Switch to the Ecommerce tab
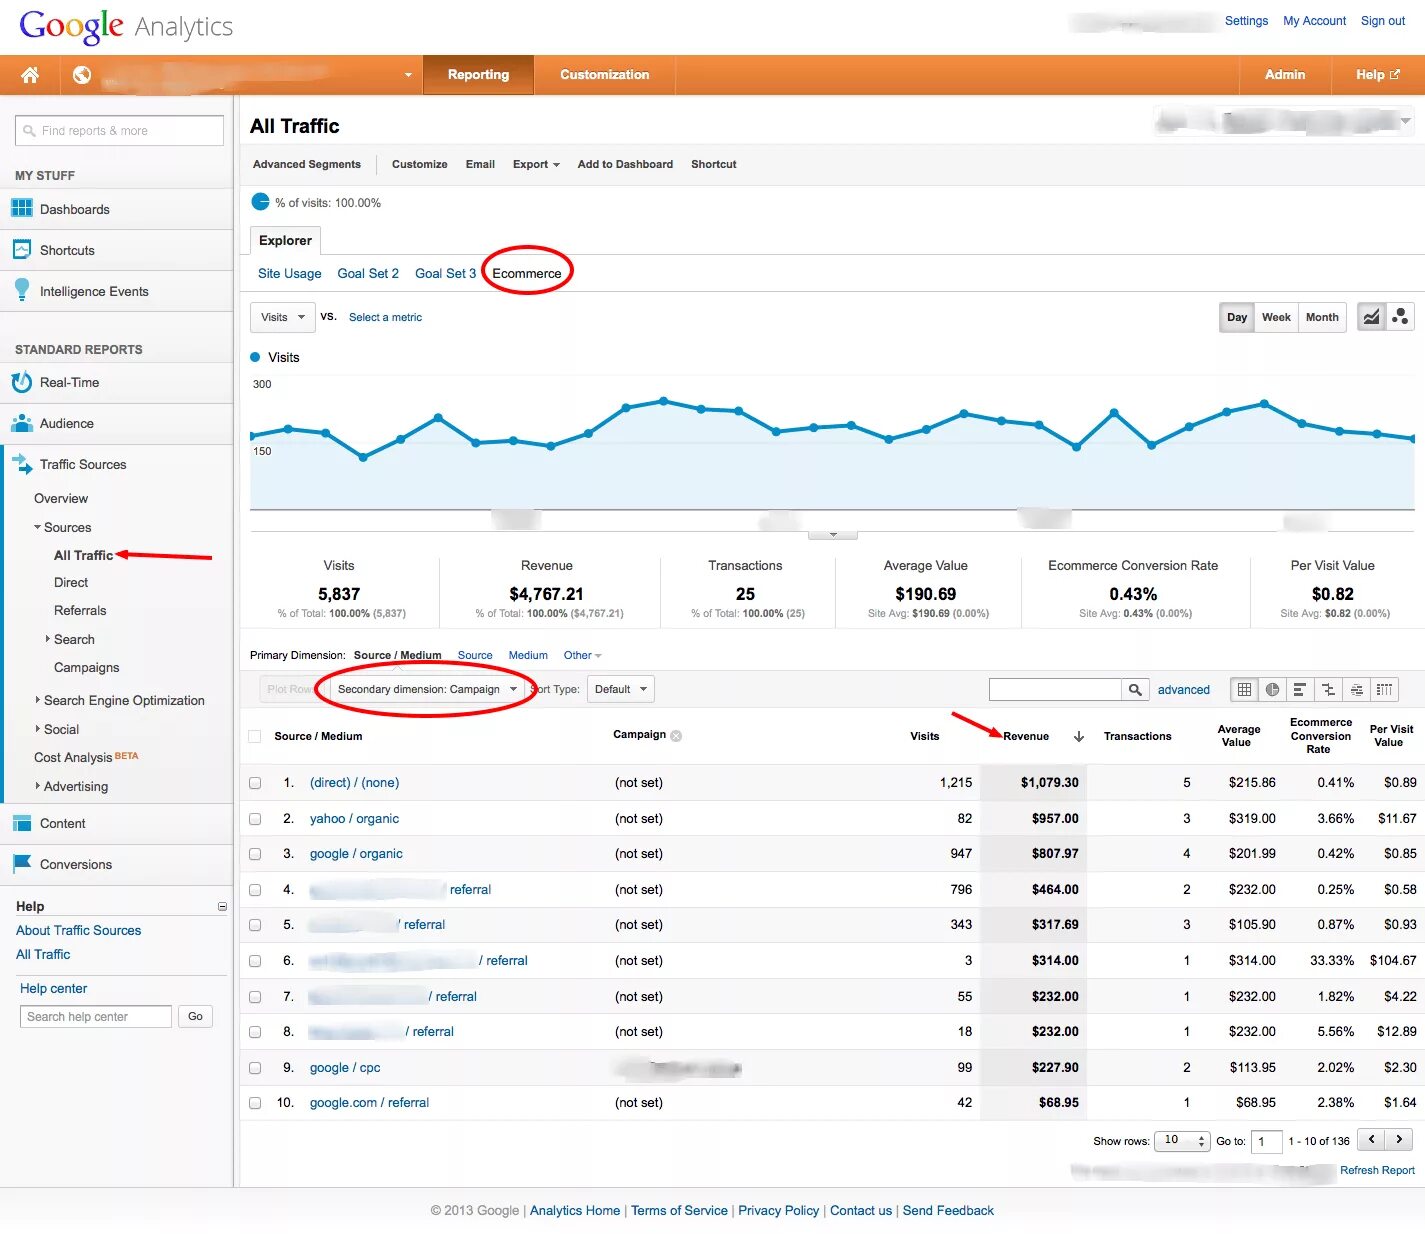 pyautogui.click(x=527, y=273)
